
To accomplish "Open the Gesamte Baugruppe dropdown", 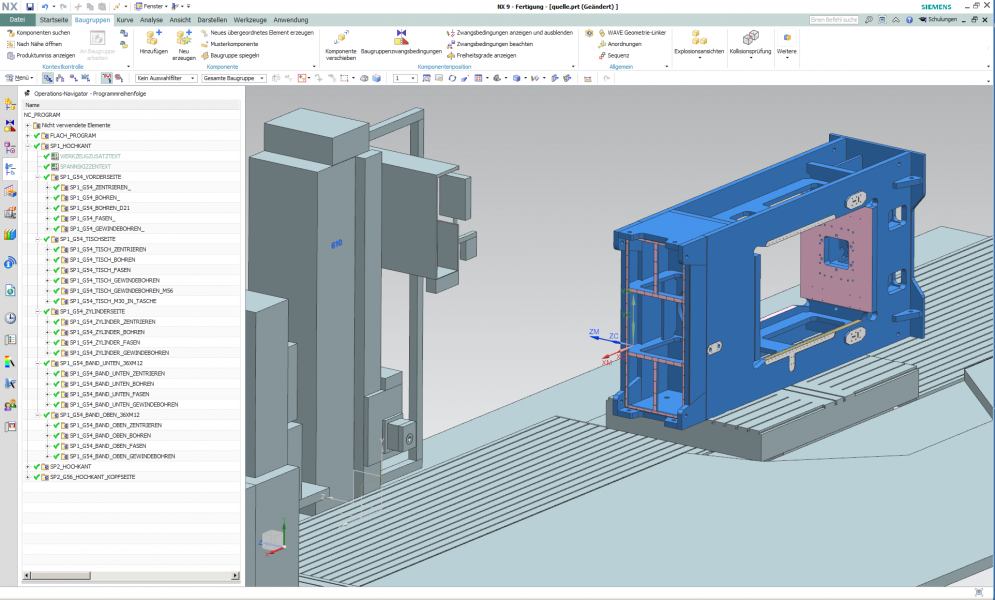I will pyautogui.click(x=233, y=78).
